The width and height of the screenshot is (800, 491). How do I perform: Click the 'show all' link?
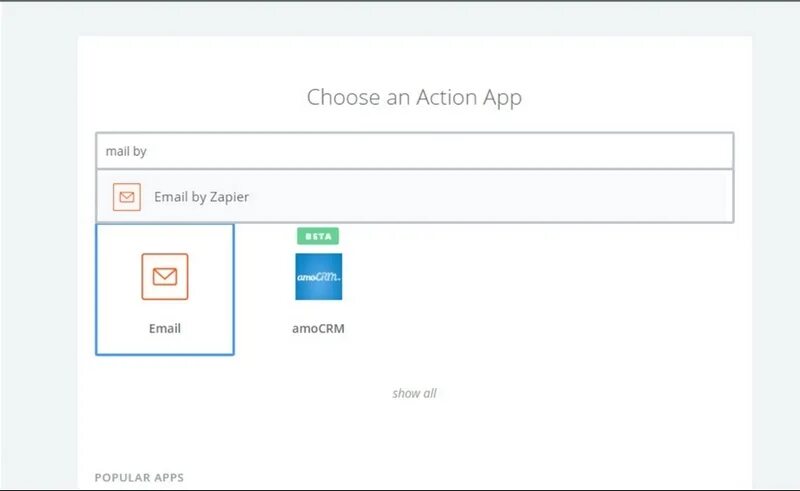(x=414, y=393)
